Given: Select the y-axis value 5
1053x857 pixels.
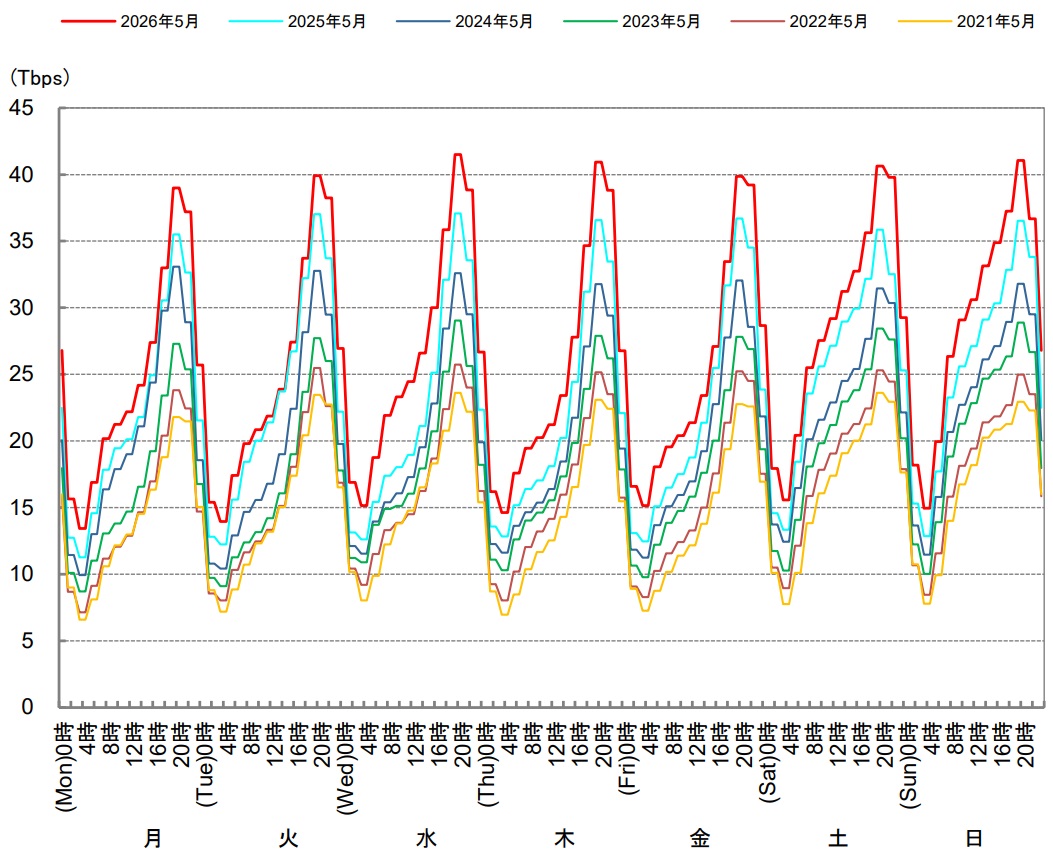Looking at the screenshot, I should click(x=27, y=641).
